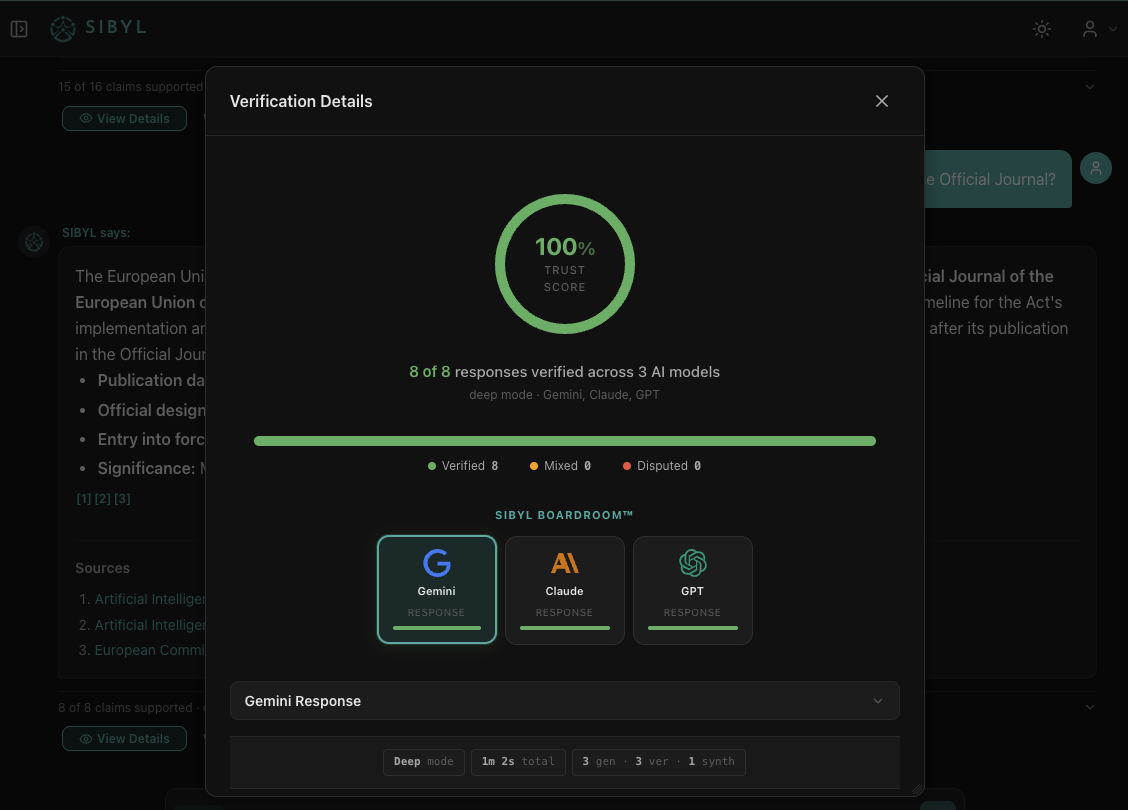
Task: Click the SIBYL avatar next to SIBYL says
Action: [34, 242]
